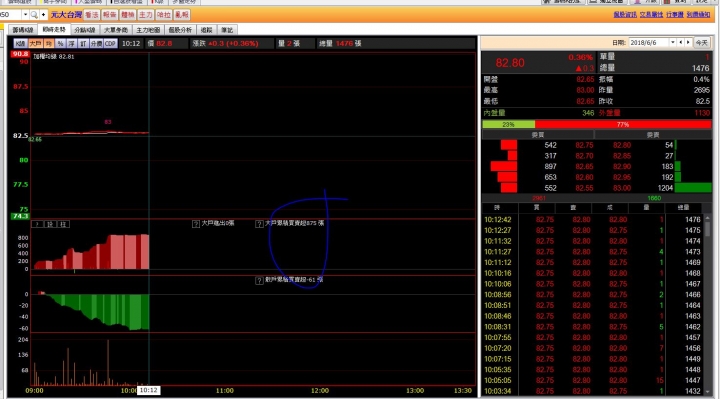
Task: Click the plus add-to-watchlist icon
Action: 43,15
